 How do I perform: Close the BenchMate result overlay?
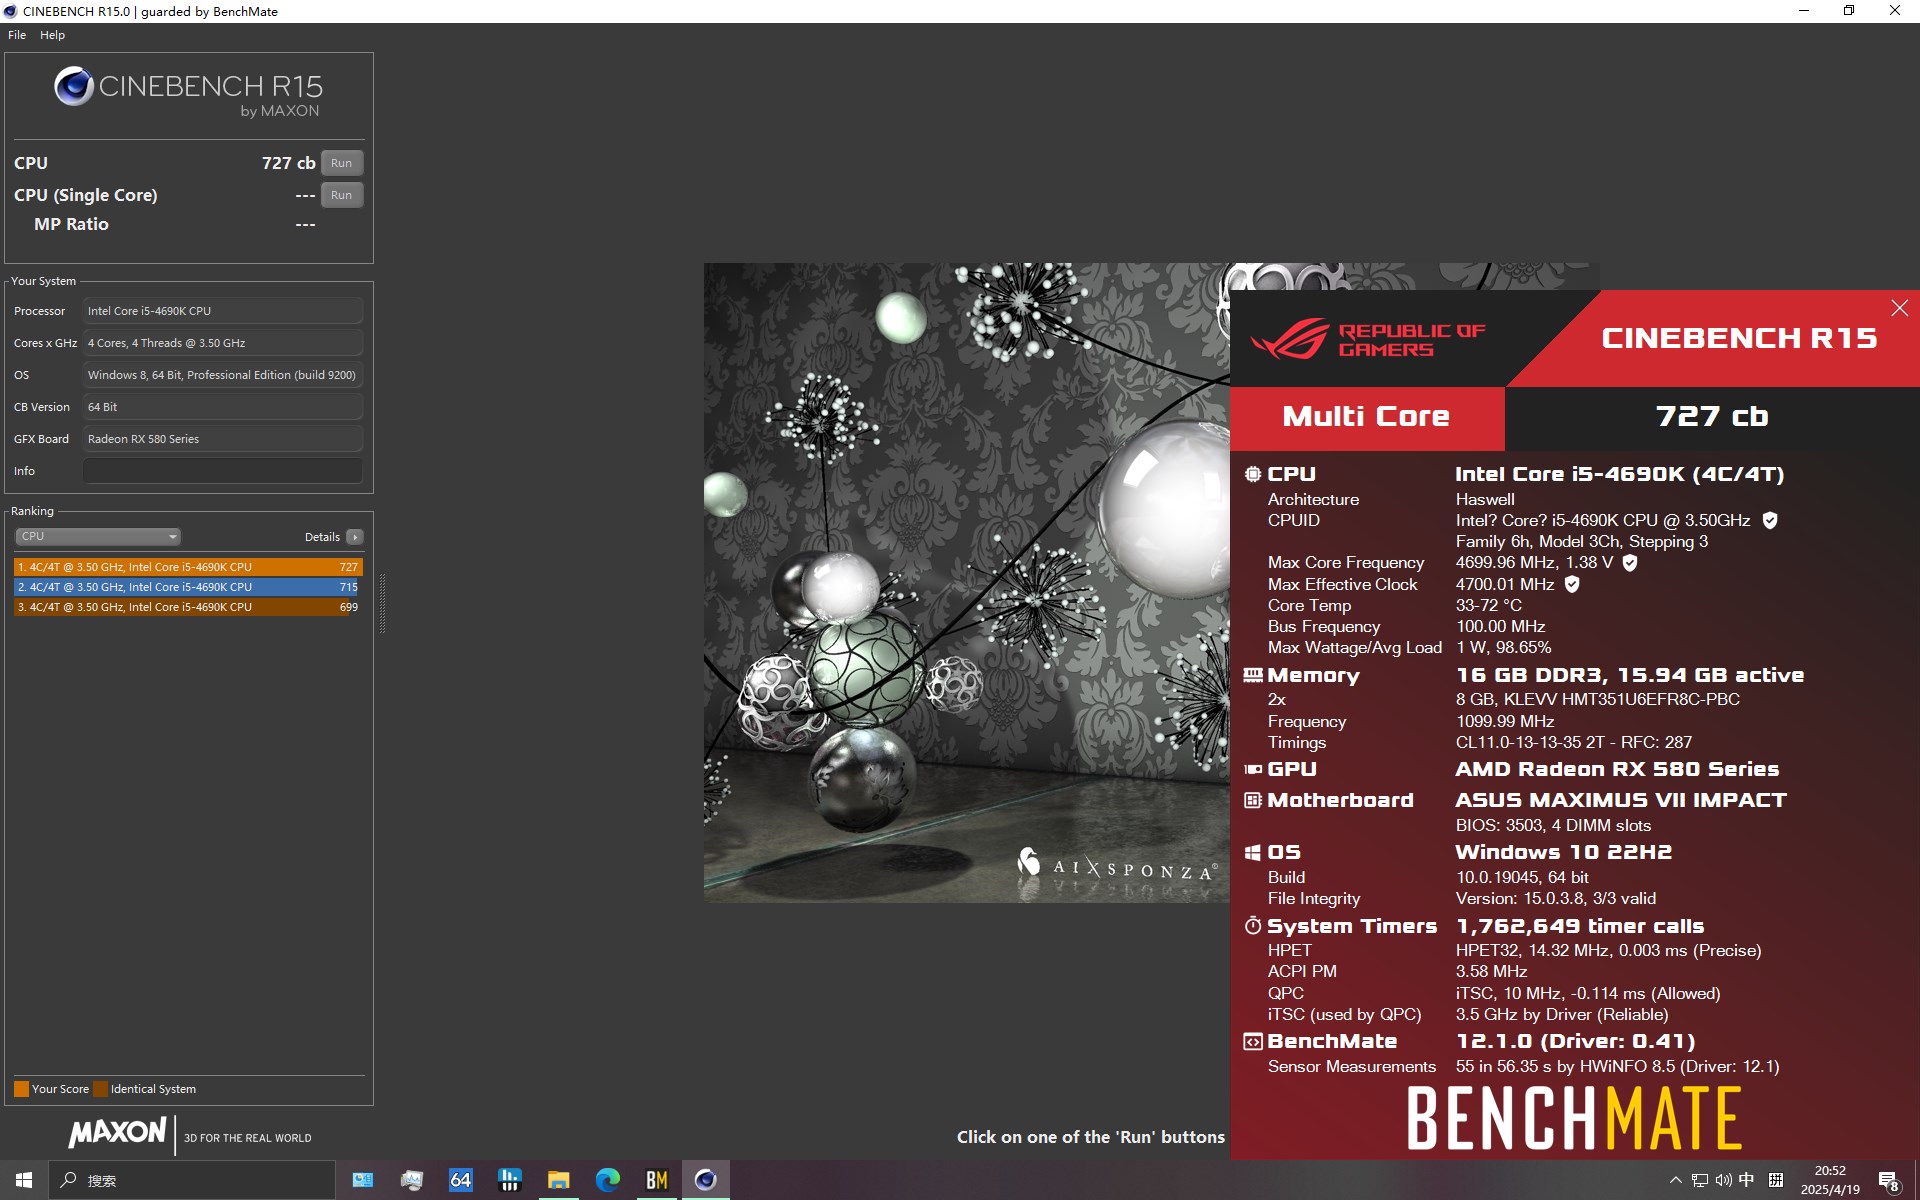click(1899, 308)
